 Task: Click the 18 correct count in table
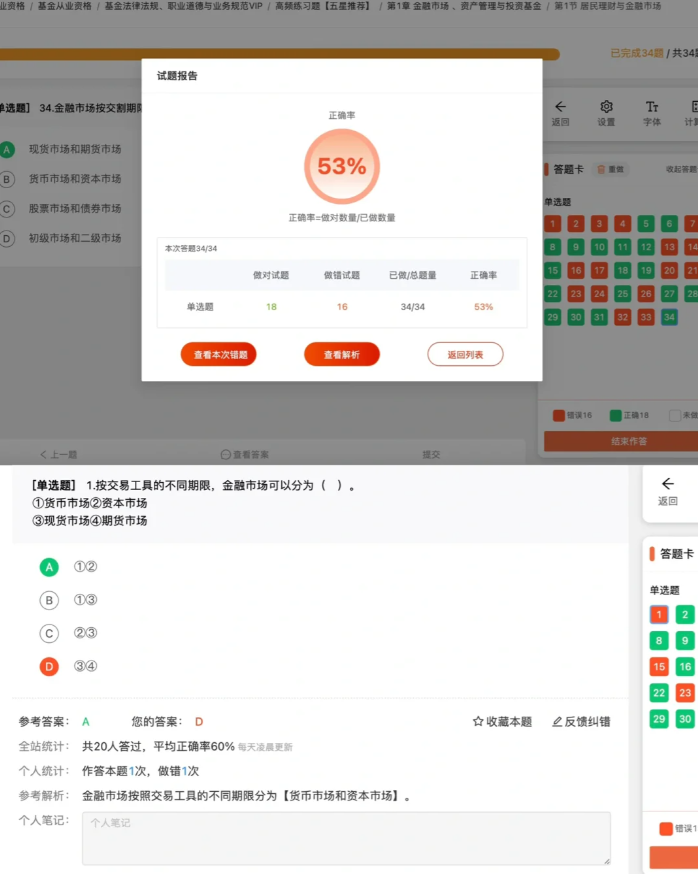(x=272, y=307)
